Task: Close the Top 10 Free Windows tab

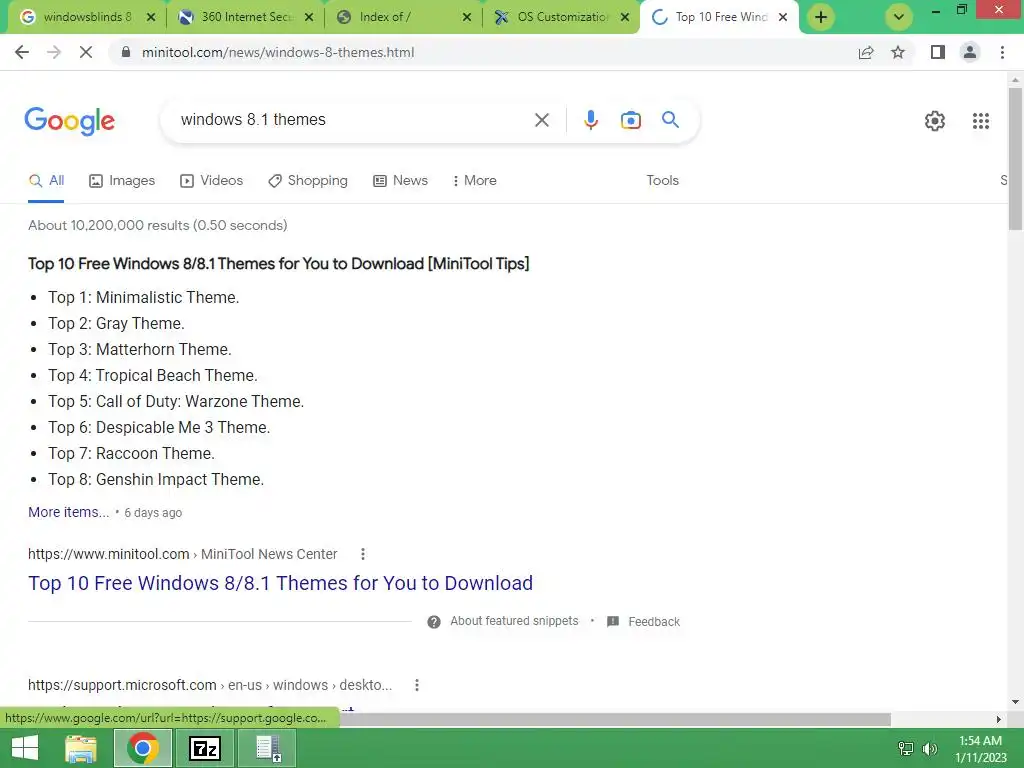Action: (x=782, y=17)
